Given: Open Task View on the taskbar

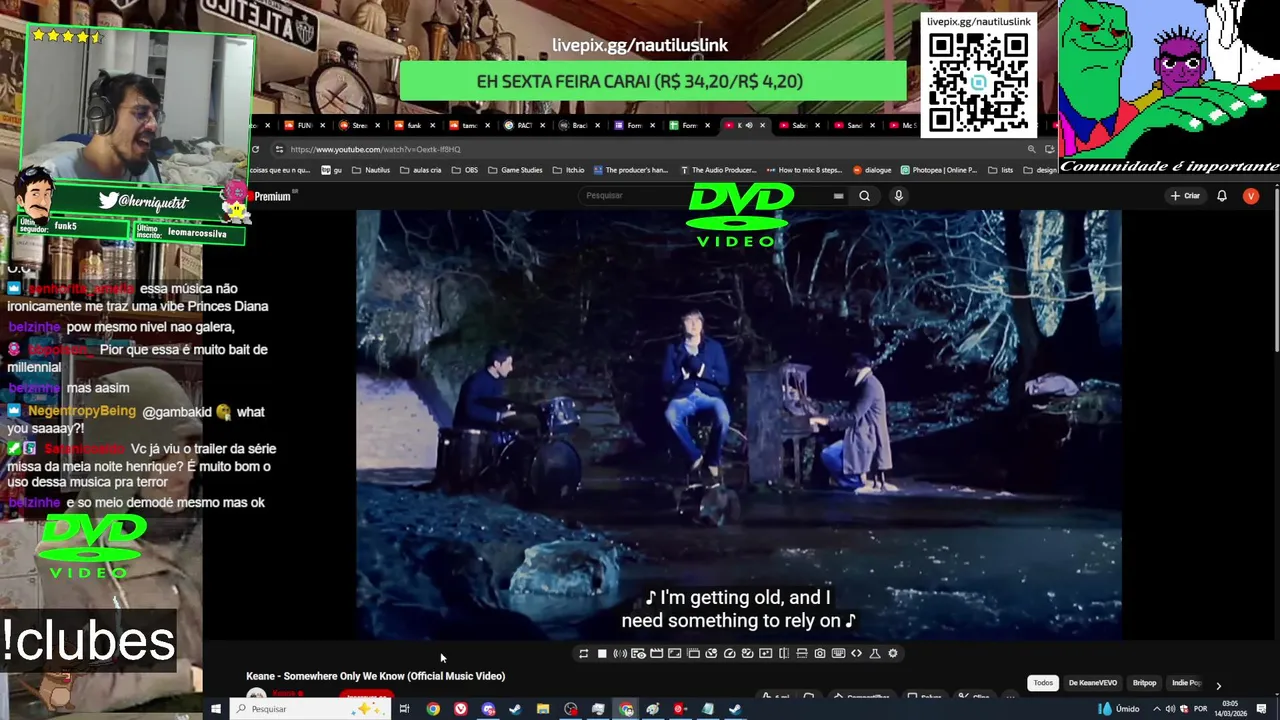Looking at the screenshot, I should [404, 709].
